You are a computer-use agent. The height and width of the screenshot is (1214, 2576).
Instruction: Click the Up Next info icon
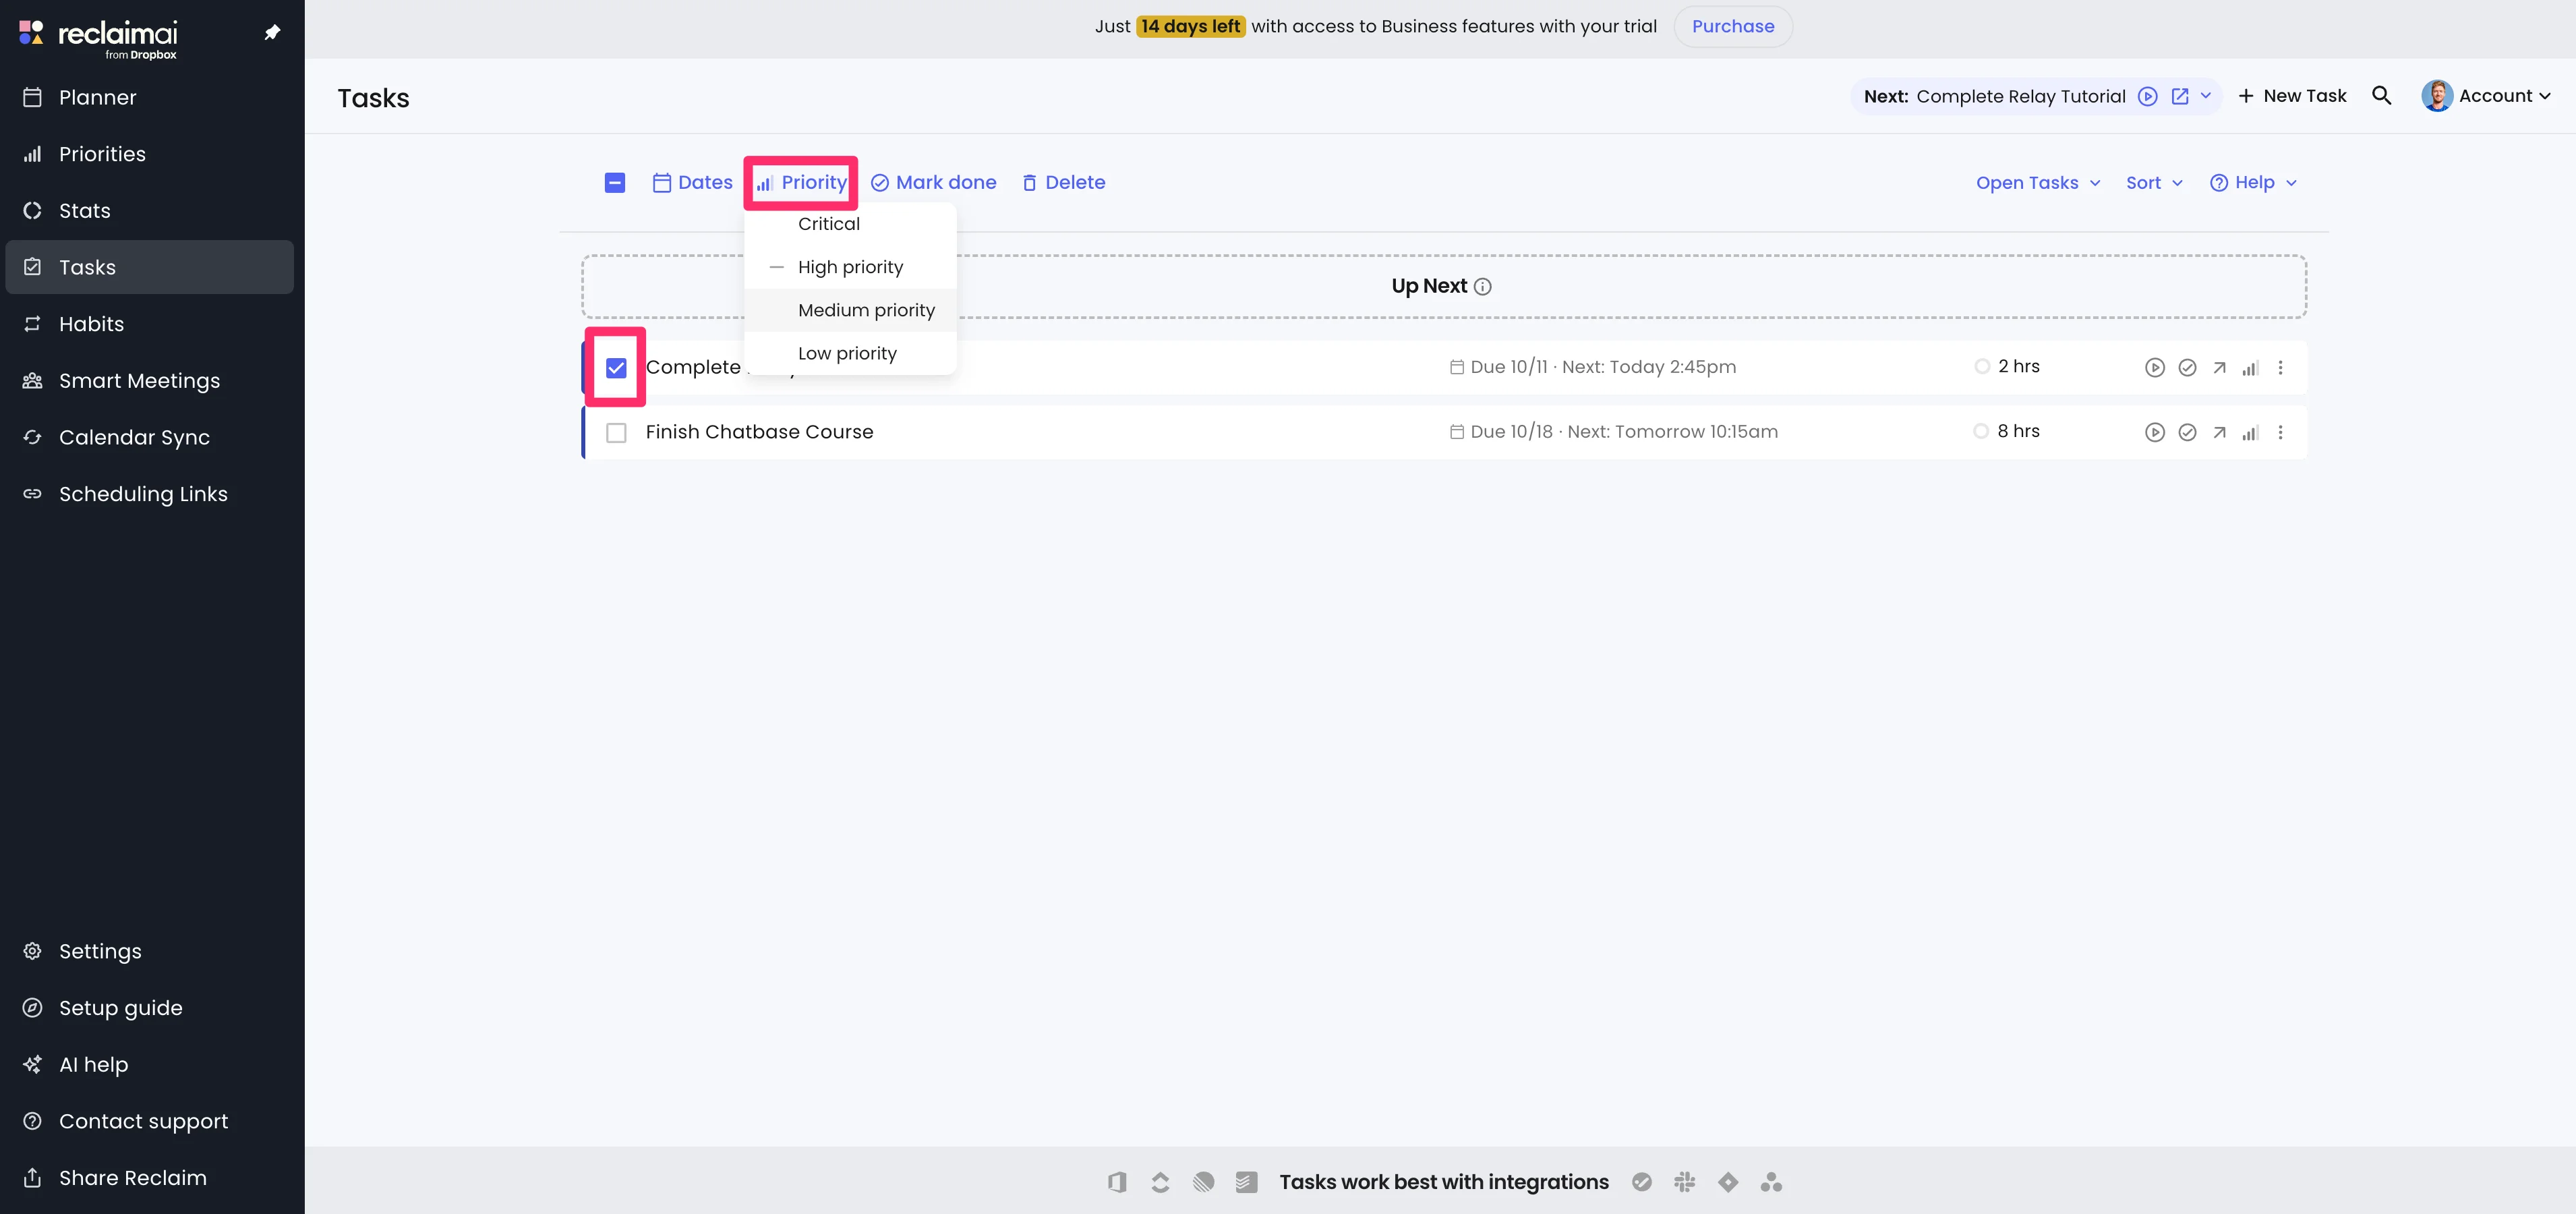[x=1483, y=287]
